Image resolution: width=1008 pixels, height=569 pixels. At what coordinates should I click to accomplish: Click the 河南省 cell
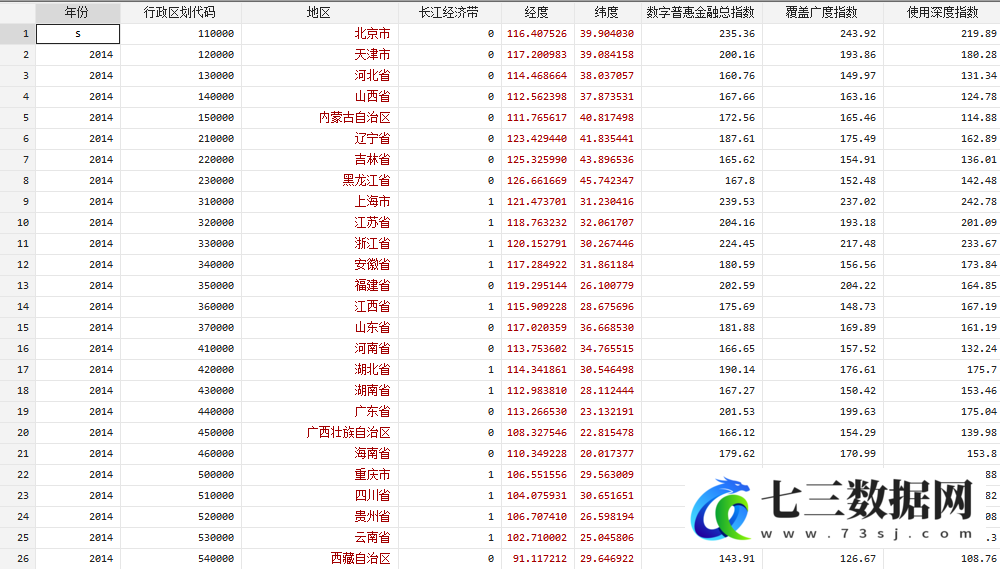(x=320, y=348)
